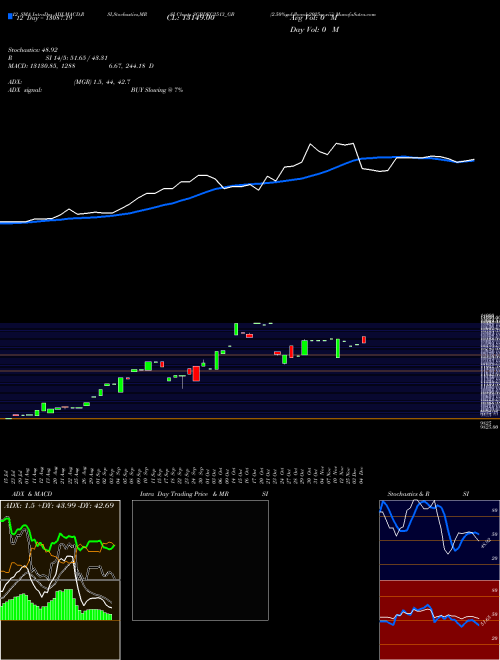This screenshot has height=660, width=500.
Task: Click the peak of the white price line
Action: (337, 144)
